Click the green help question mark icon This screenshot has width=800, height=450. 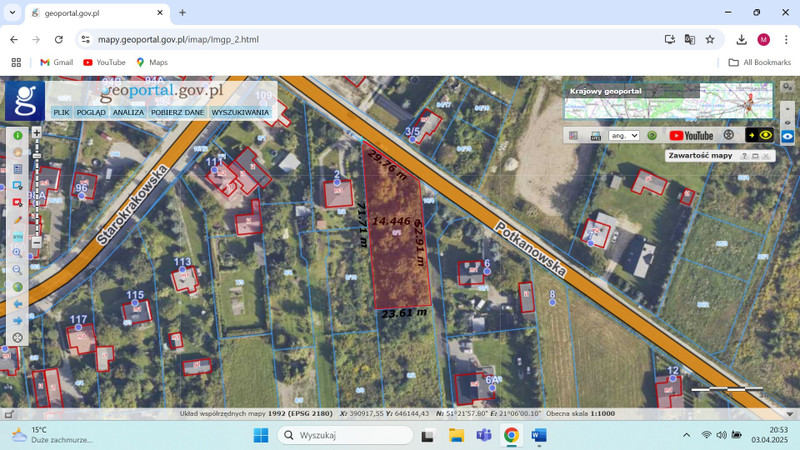point(652,136)
